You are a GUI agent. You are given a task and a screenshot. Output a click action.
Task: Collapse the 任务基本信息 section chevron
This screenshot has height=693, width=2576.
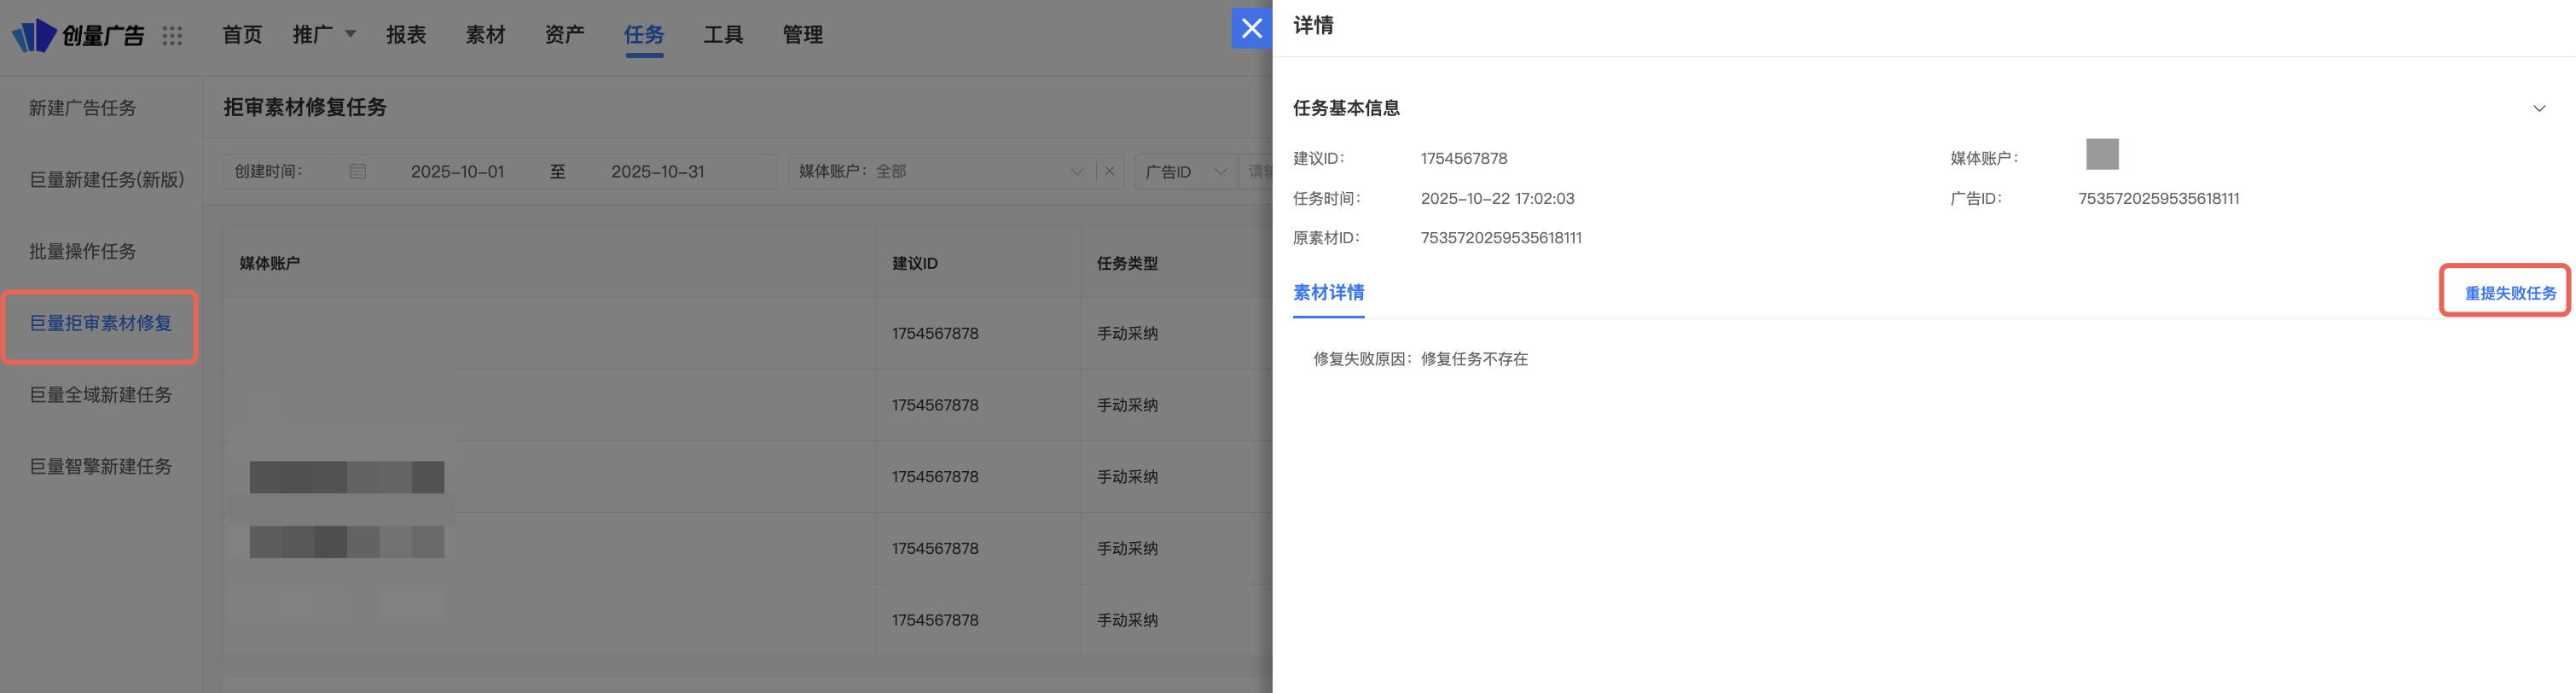2538,108
